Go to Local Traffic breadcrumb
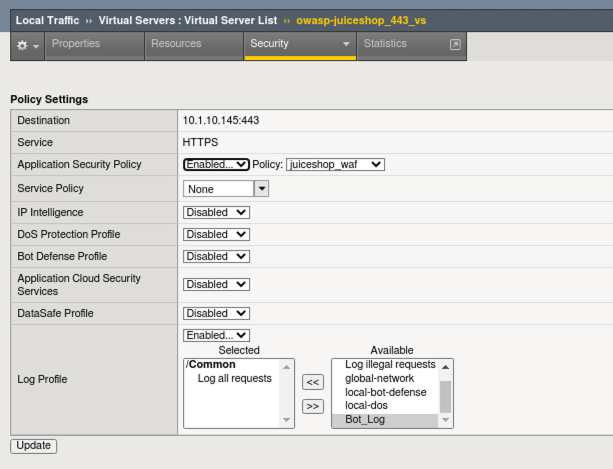This screenshot has height=469, width=613. click(x=47, y=20)
